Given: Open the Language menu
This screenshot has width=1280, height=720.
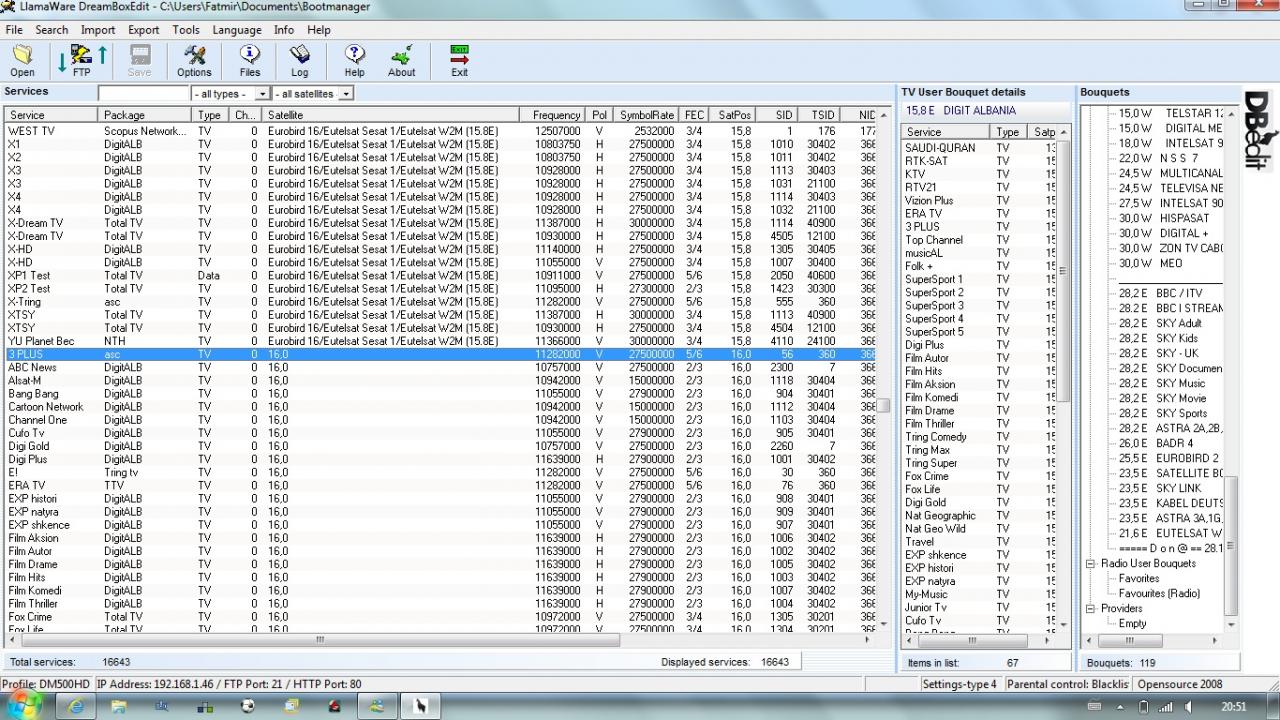Looking at the screenshot, I should [237, 30].
